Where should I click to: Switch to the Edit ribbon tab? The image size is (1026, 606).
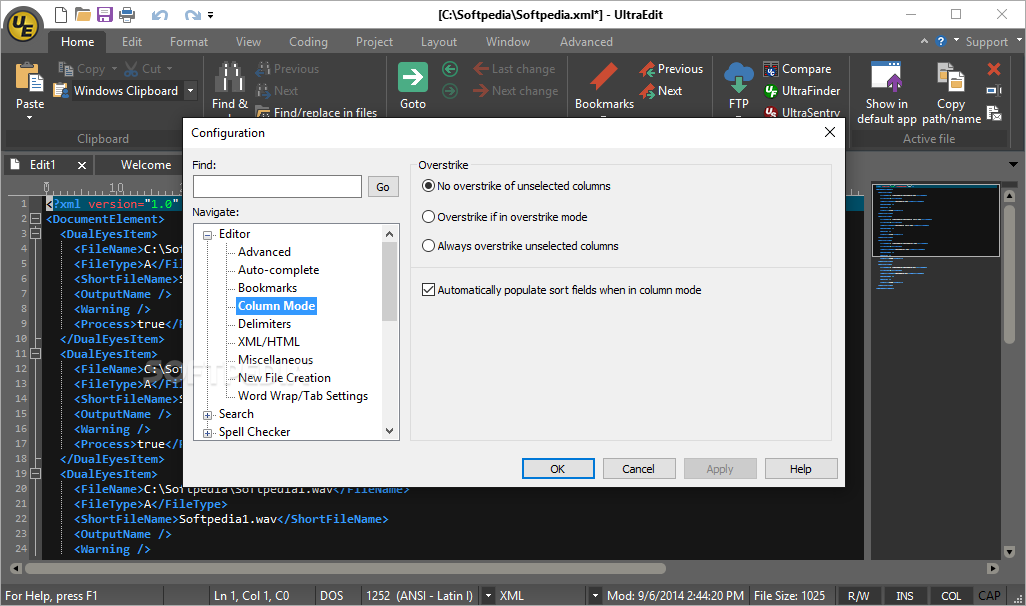(x=132, y=42)
